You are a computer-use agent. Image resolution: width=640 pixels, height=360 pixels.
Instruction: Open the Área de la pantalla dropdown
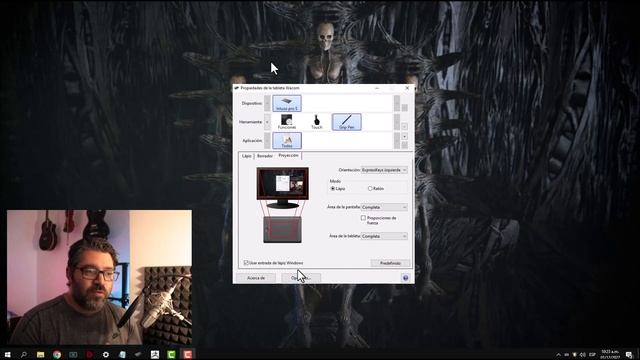[x=384, y=207]
